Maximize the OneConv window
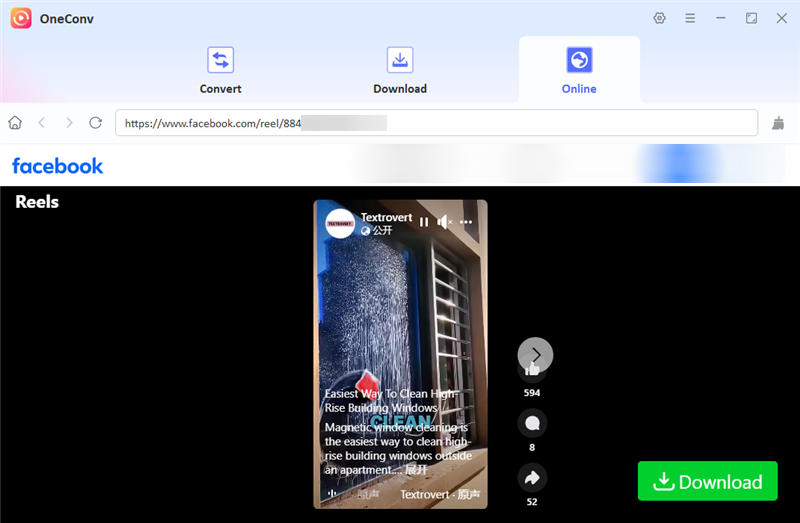 (x=751, y=18)
